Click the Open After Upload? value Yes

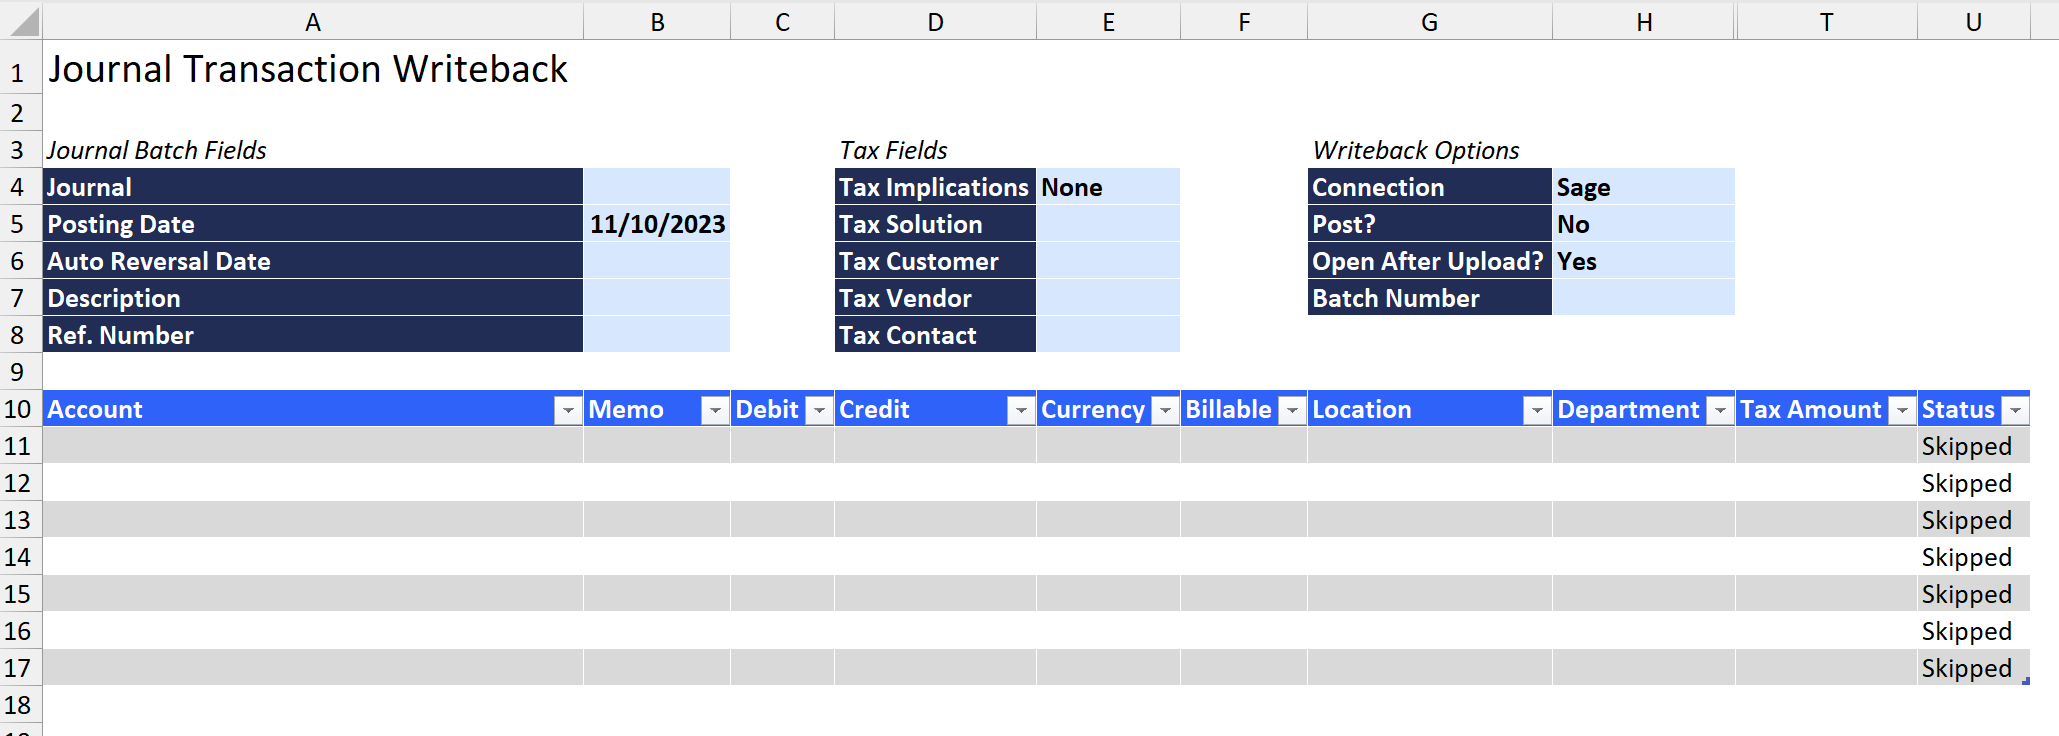(1644, 261)
